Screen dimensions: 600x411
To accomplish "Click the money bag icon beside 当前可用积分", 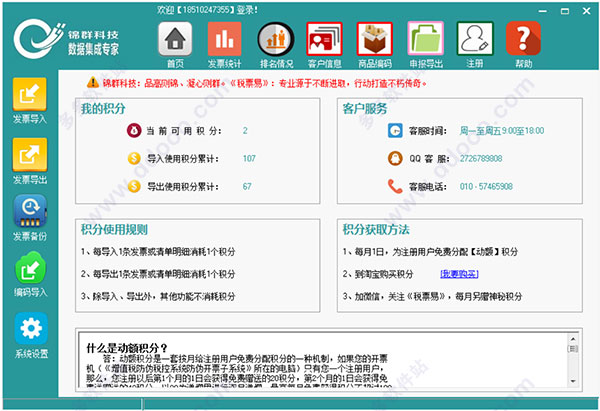I will (134, 130).
